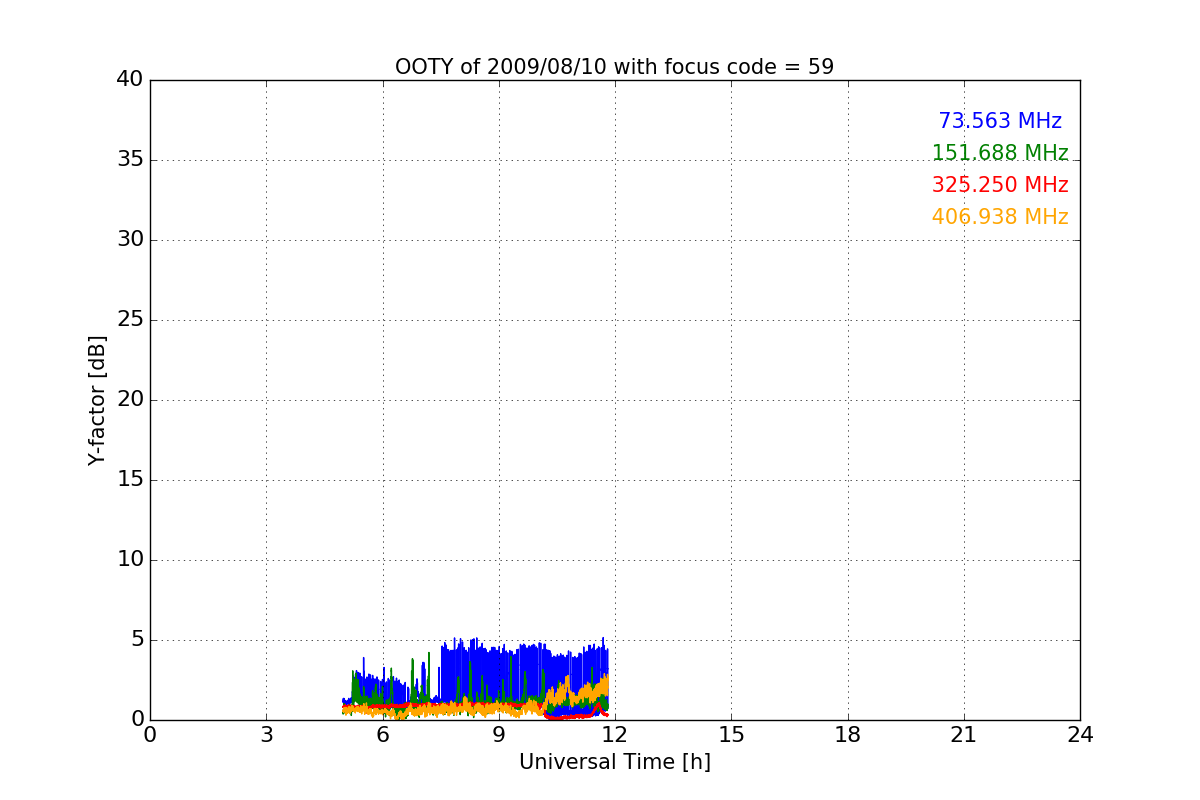Click the 'Y-factor [dB]' axis label
Screen dimensions: 1200x800
(x=97, y=400)
